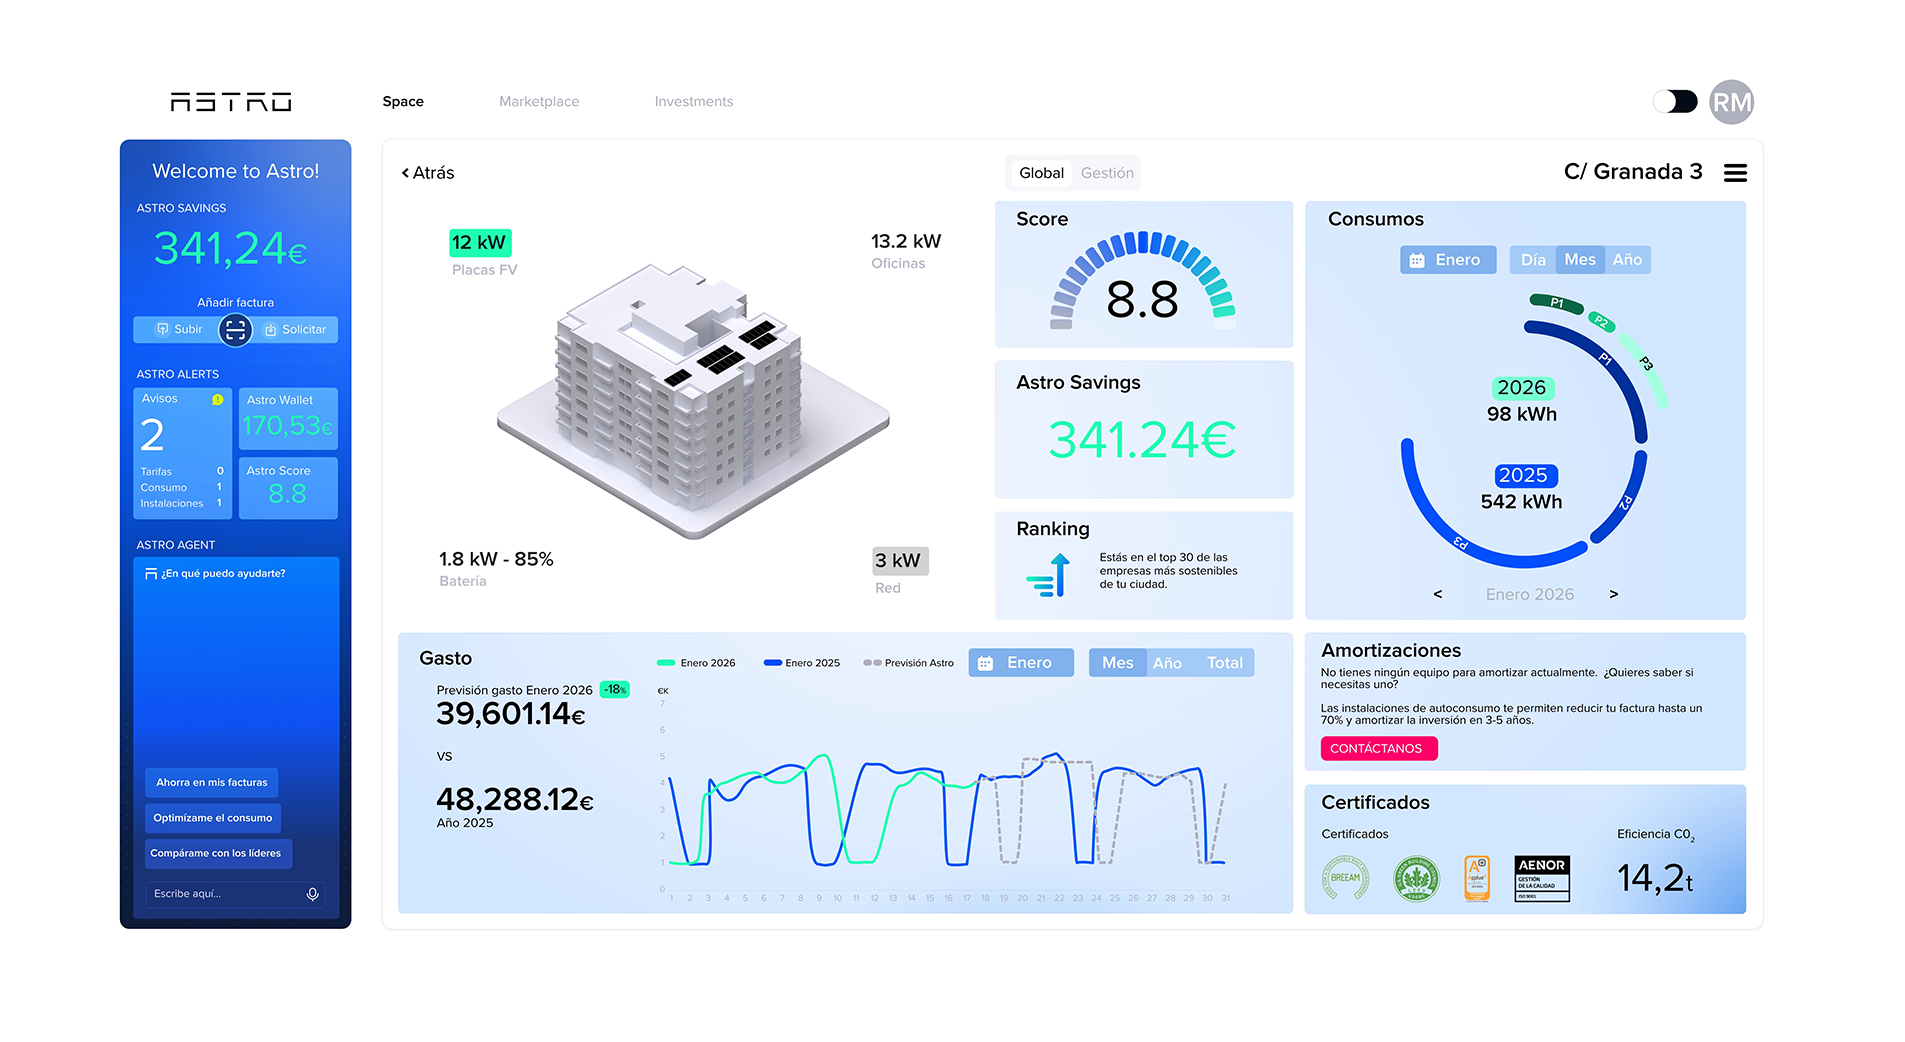Select Día in the Consumos period toggle
The height and width of the screenshot is (1042, 1905).
(1532, 260)
